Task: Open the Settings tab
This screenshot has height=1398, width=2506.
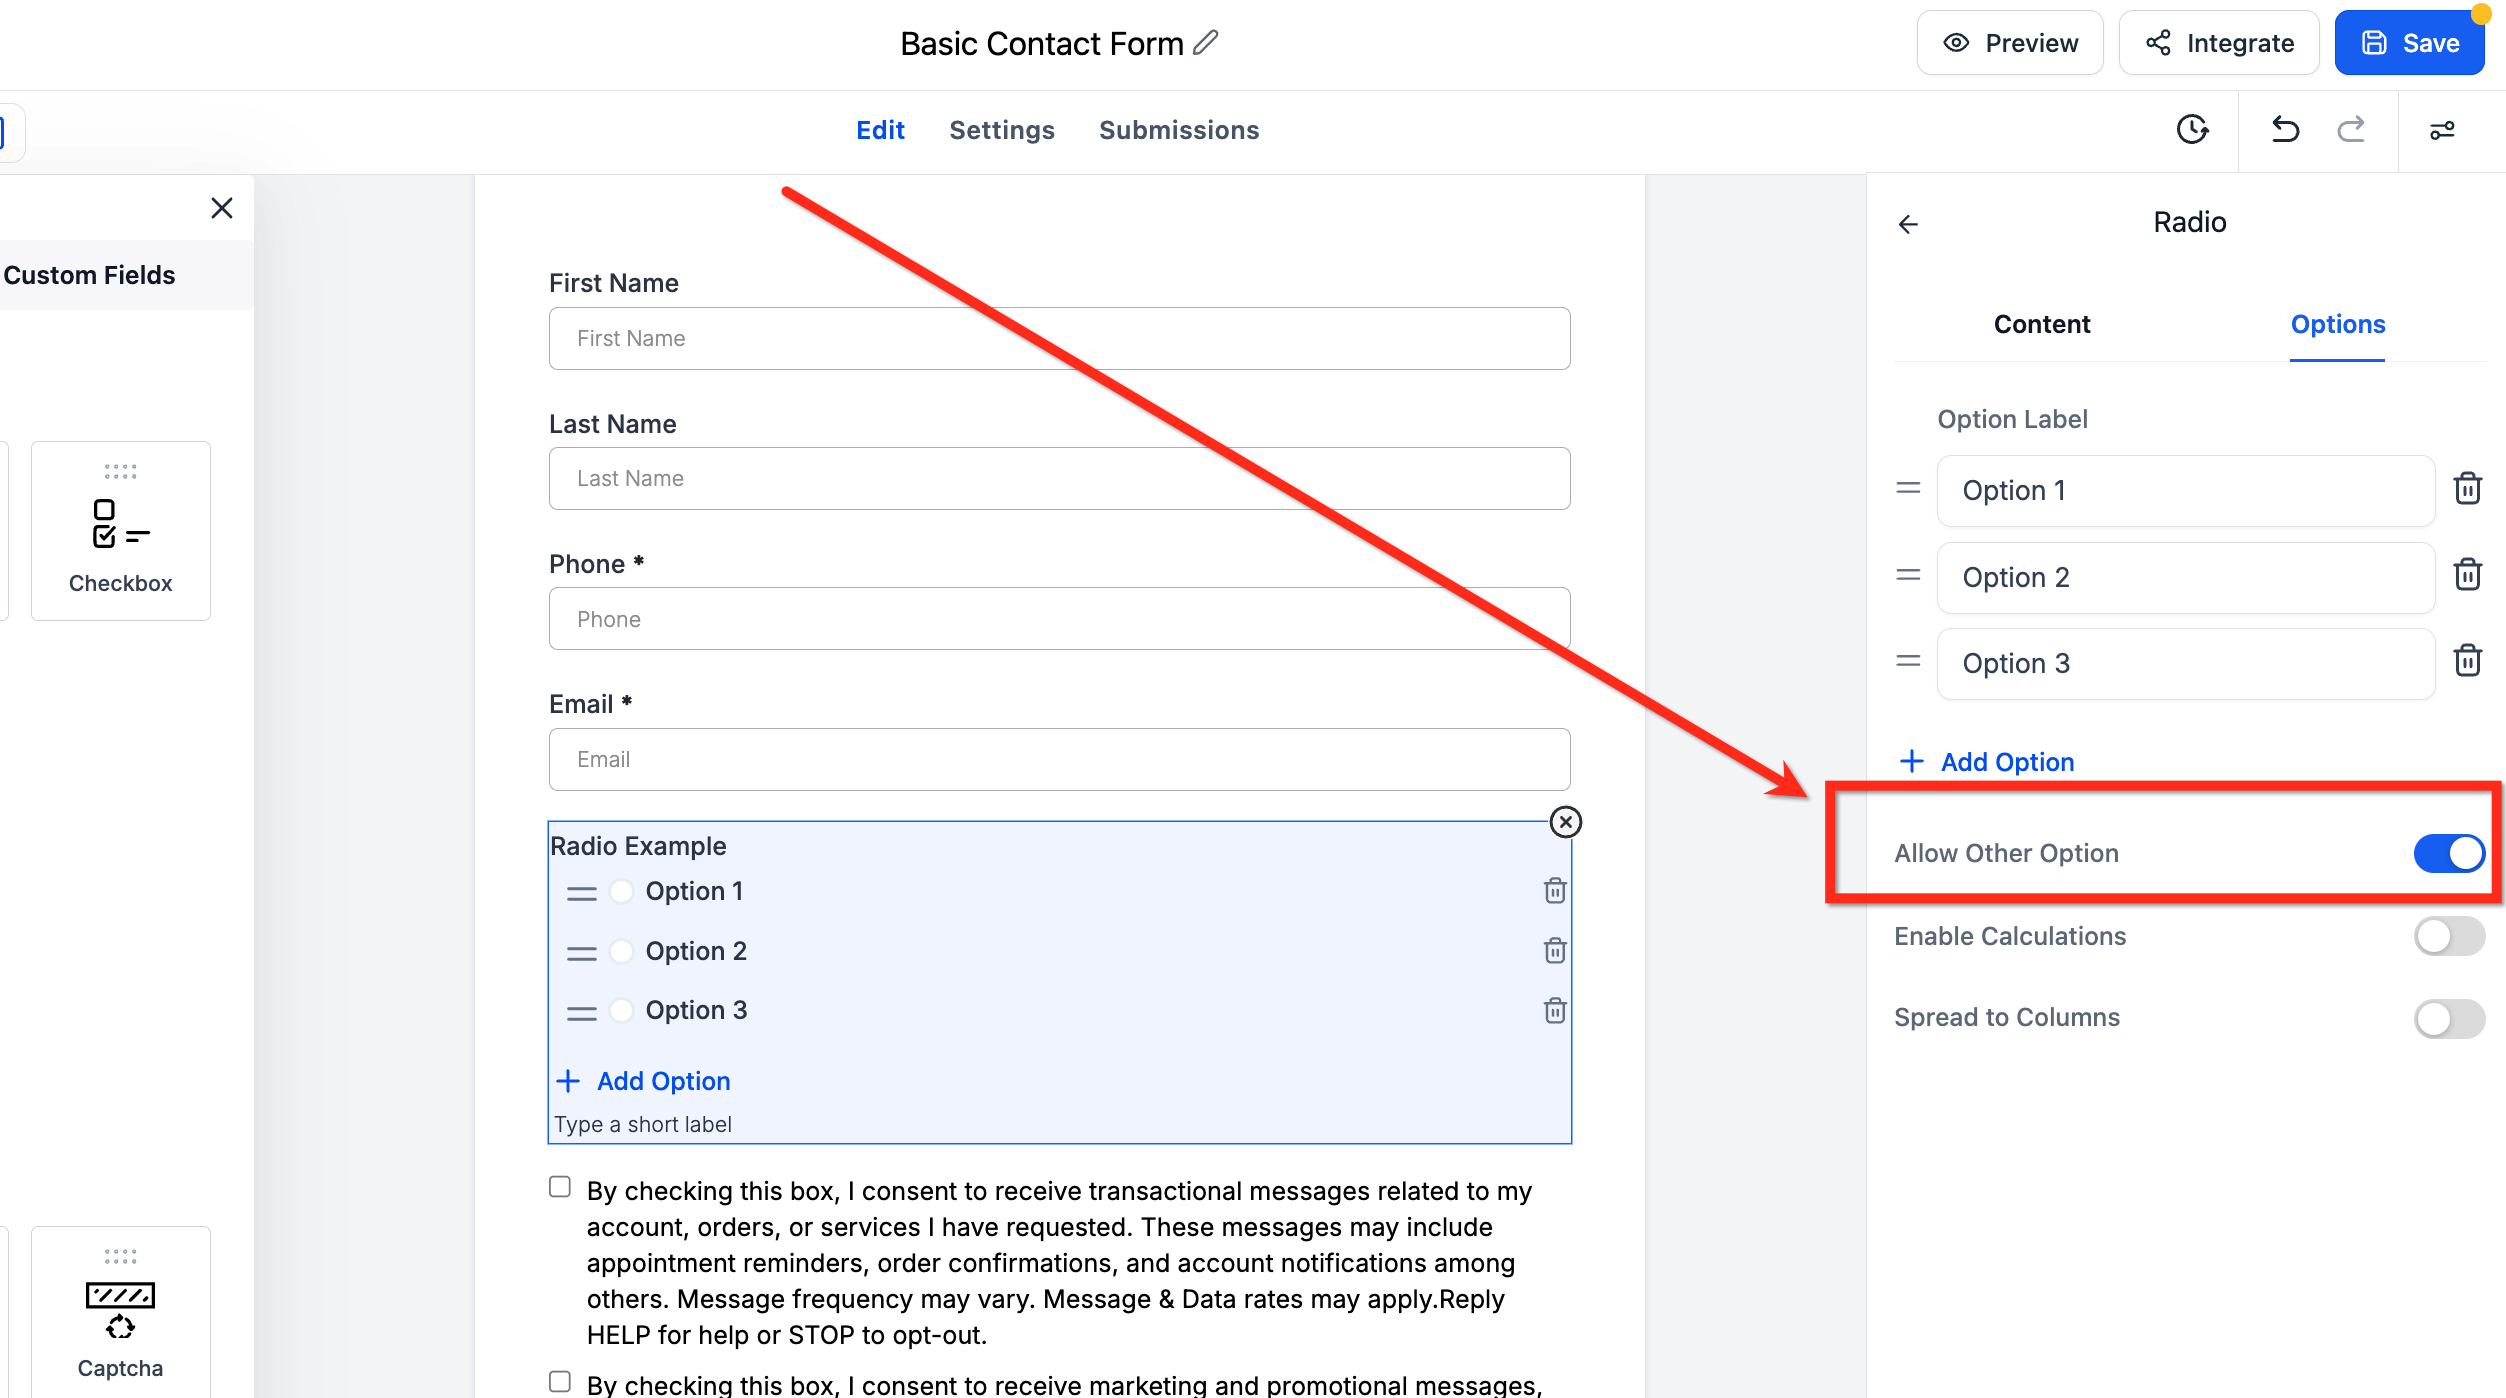Action: click(x=1002, y=130)
